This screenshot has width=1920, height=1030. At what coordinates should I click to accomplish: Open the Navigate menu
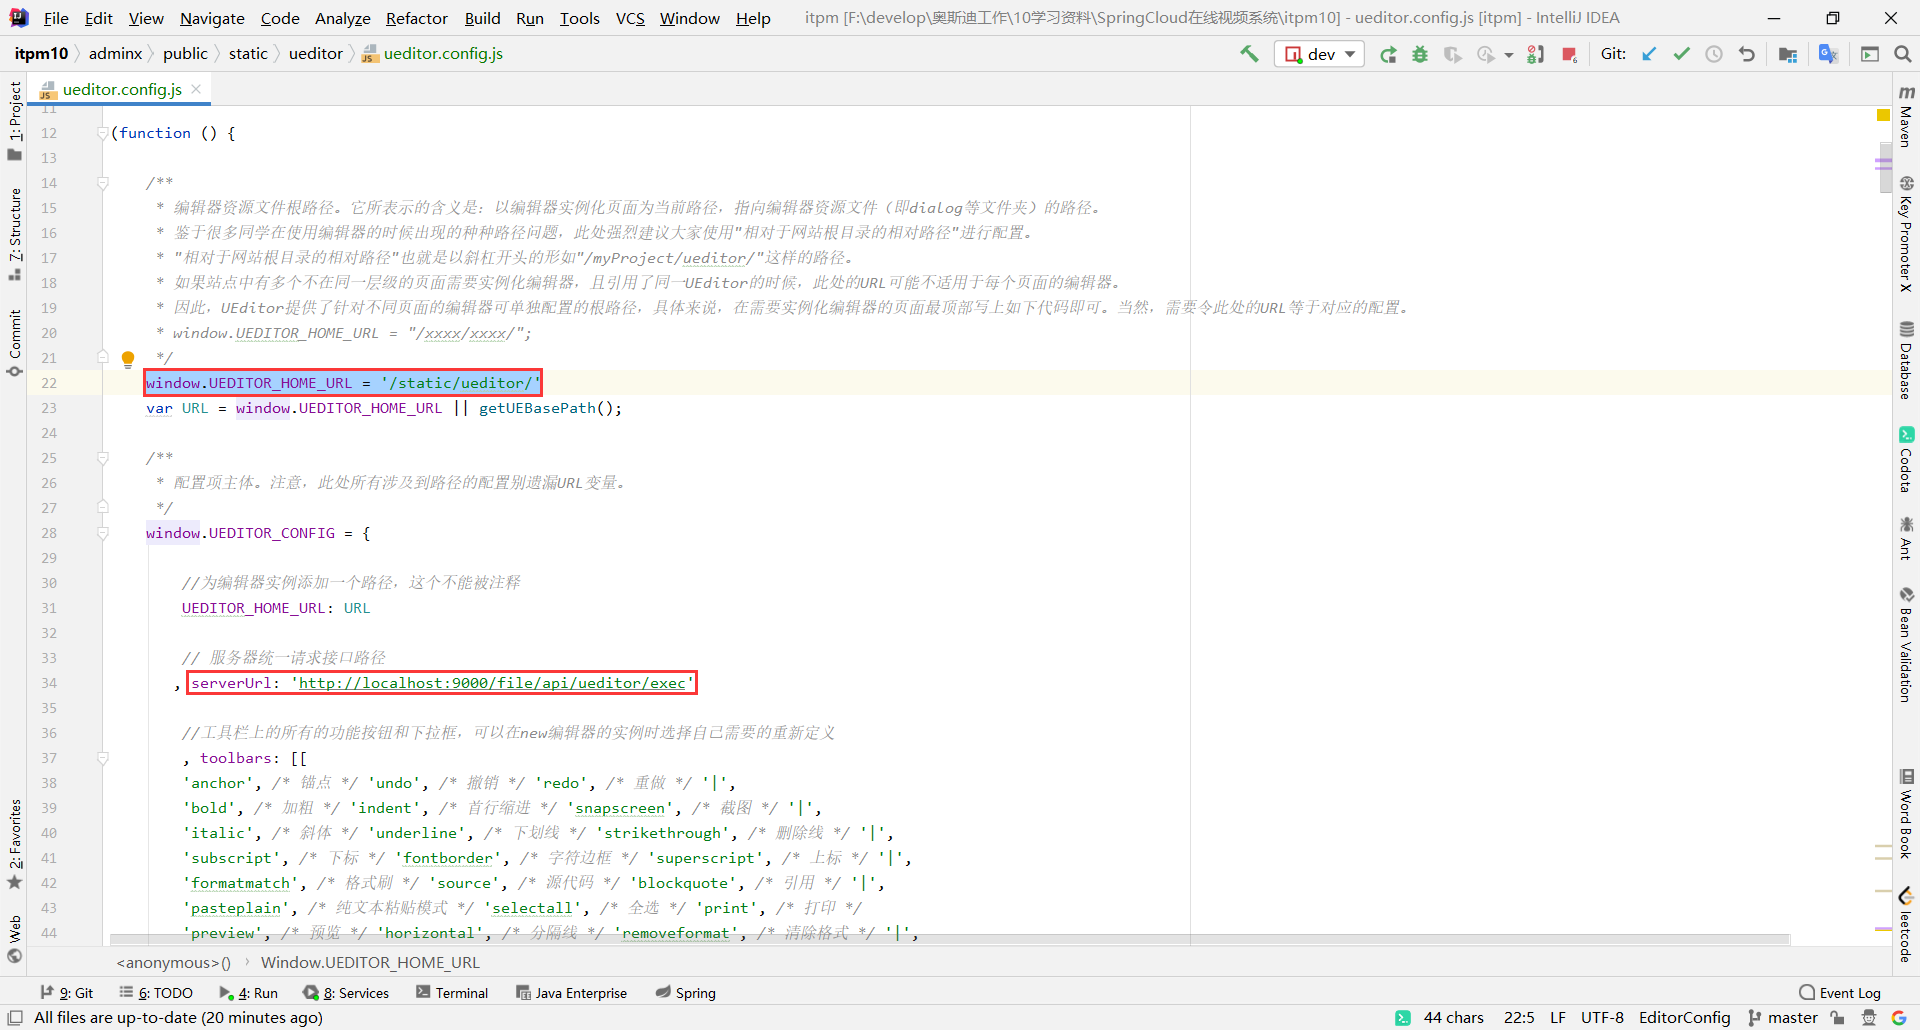[212, 18]
